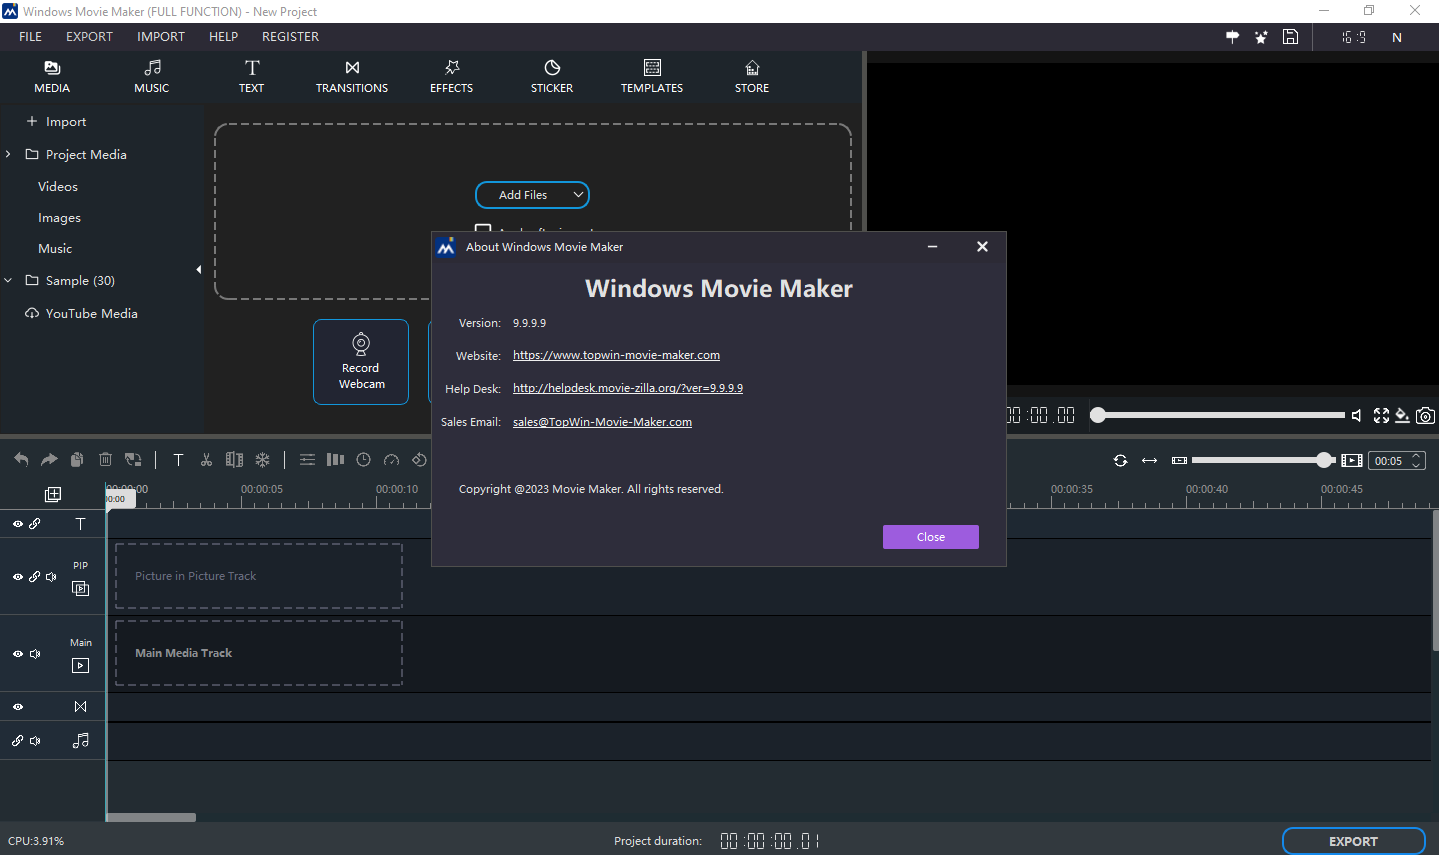Toggle Text track visibility eye

coord(18,524)
